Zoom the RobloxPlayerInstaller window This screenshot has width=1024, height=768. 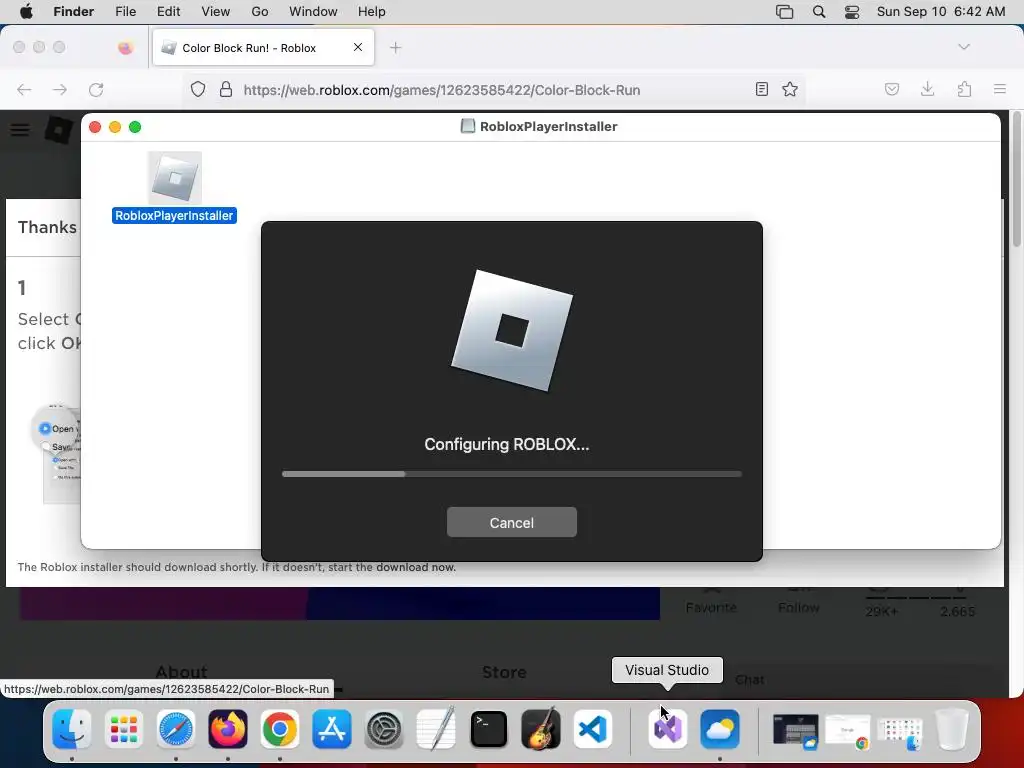[x=135, y=127]
